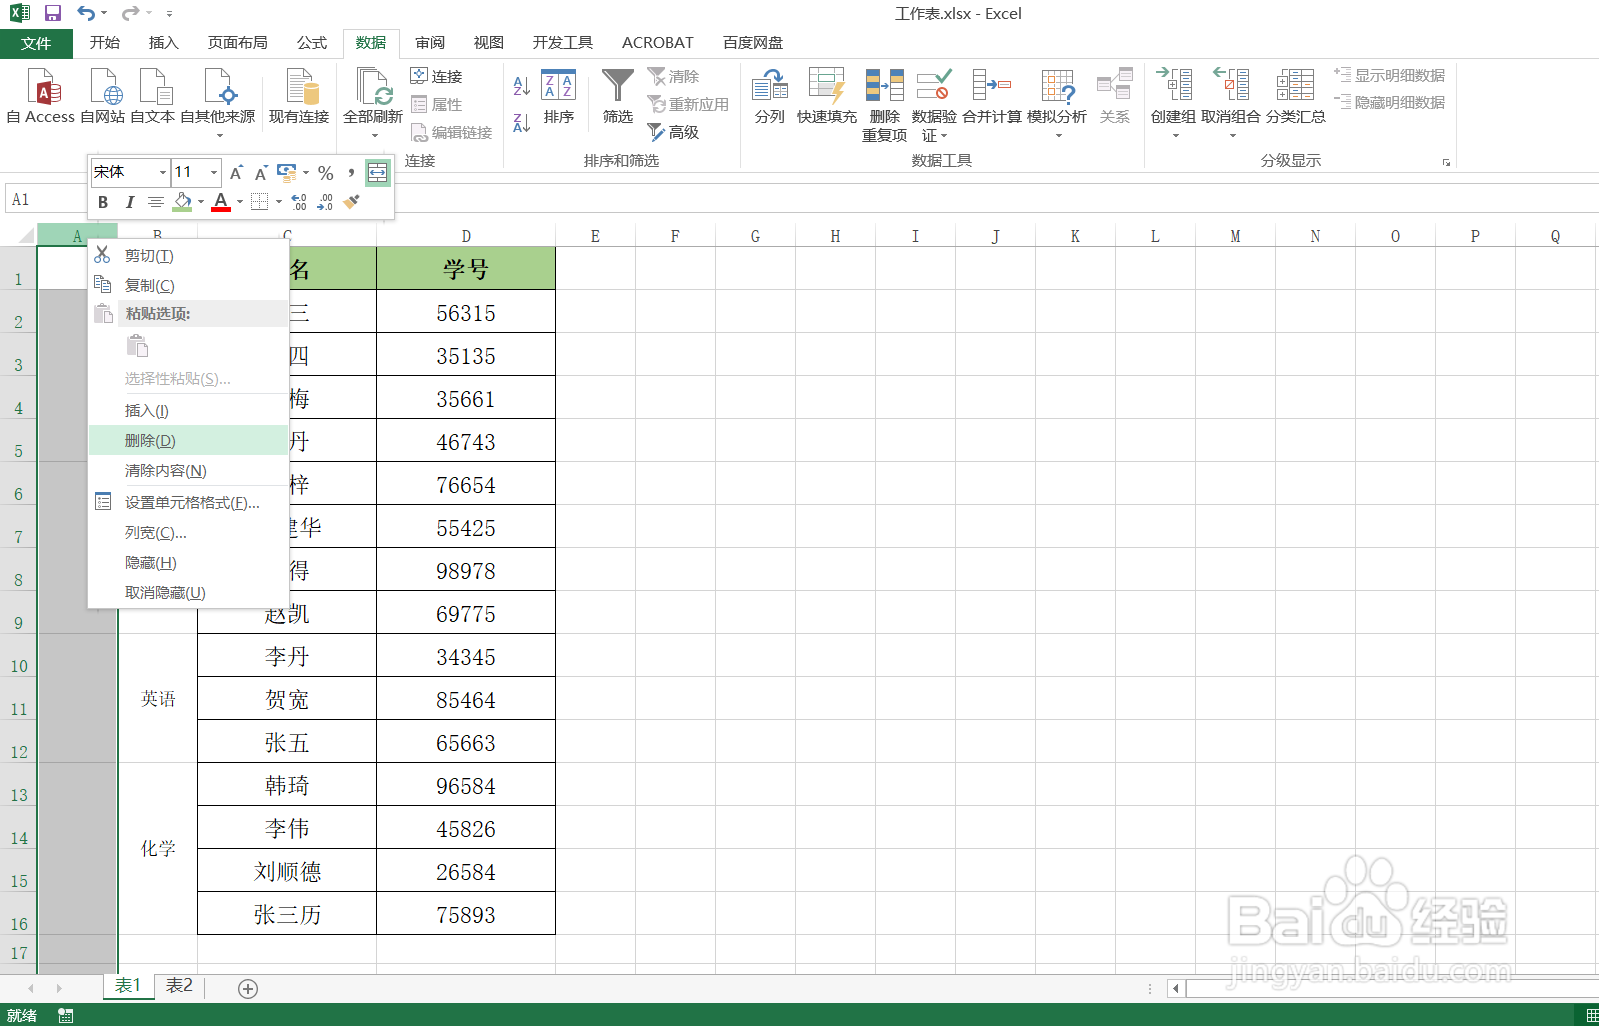Click fill color bucket swatch
This screenshot has width=1599, height=1026.
[x=182, y=202]
